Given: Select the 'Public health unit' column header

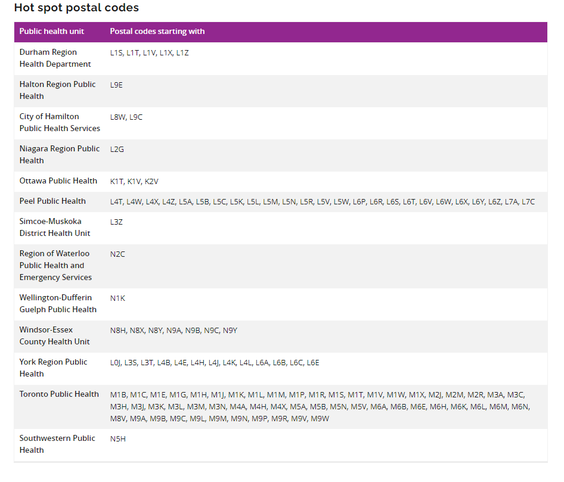Looking at the screenshot, I should [51, 31].
